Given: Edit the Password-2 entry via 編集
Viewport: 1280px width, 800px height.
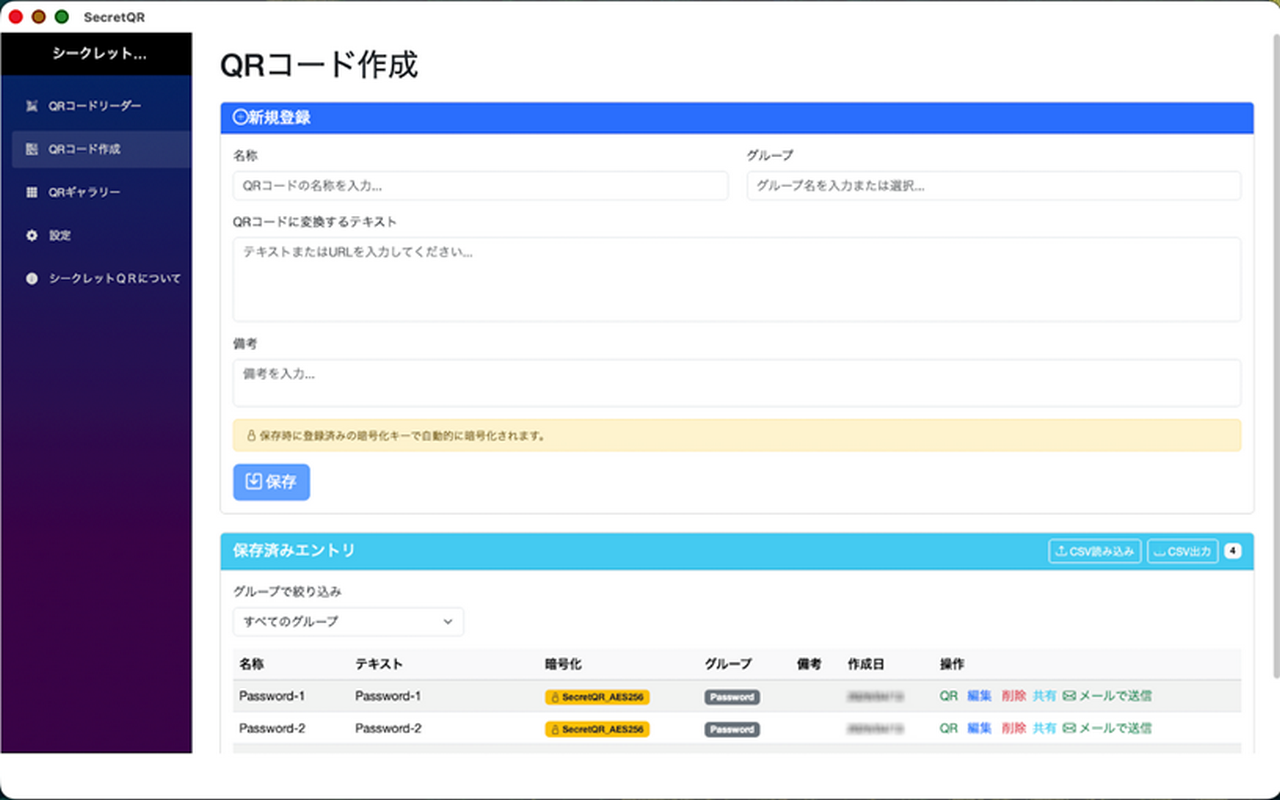Looking at the screenshot, I should 979,728.
